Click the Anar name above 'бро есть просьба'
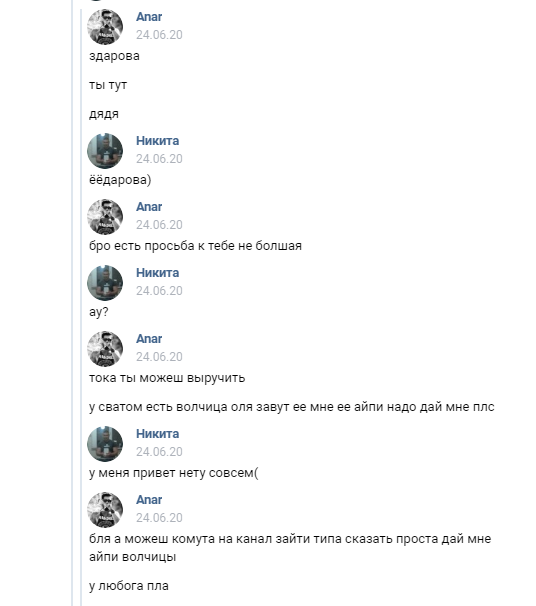The height and width of the screenshot is (606, 536). click(149, 207)
